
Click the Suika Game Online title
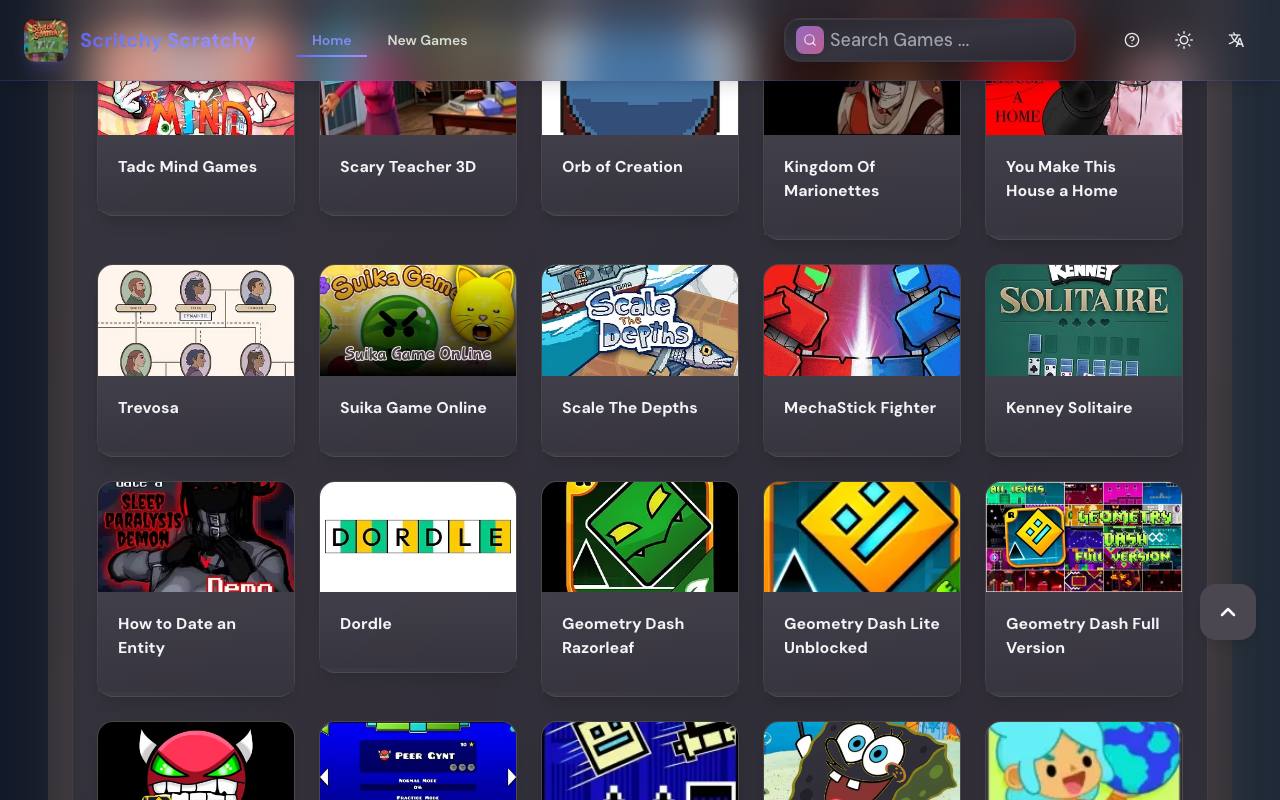413,408
